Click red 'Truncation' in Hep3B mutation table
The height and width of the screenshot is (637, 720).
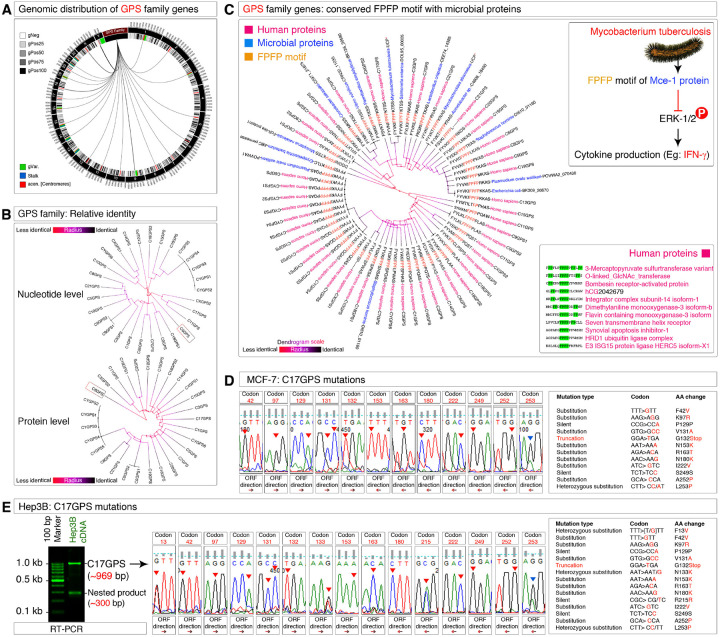click(569, 565)
